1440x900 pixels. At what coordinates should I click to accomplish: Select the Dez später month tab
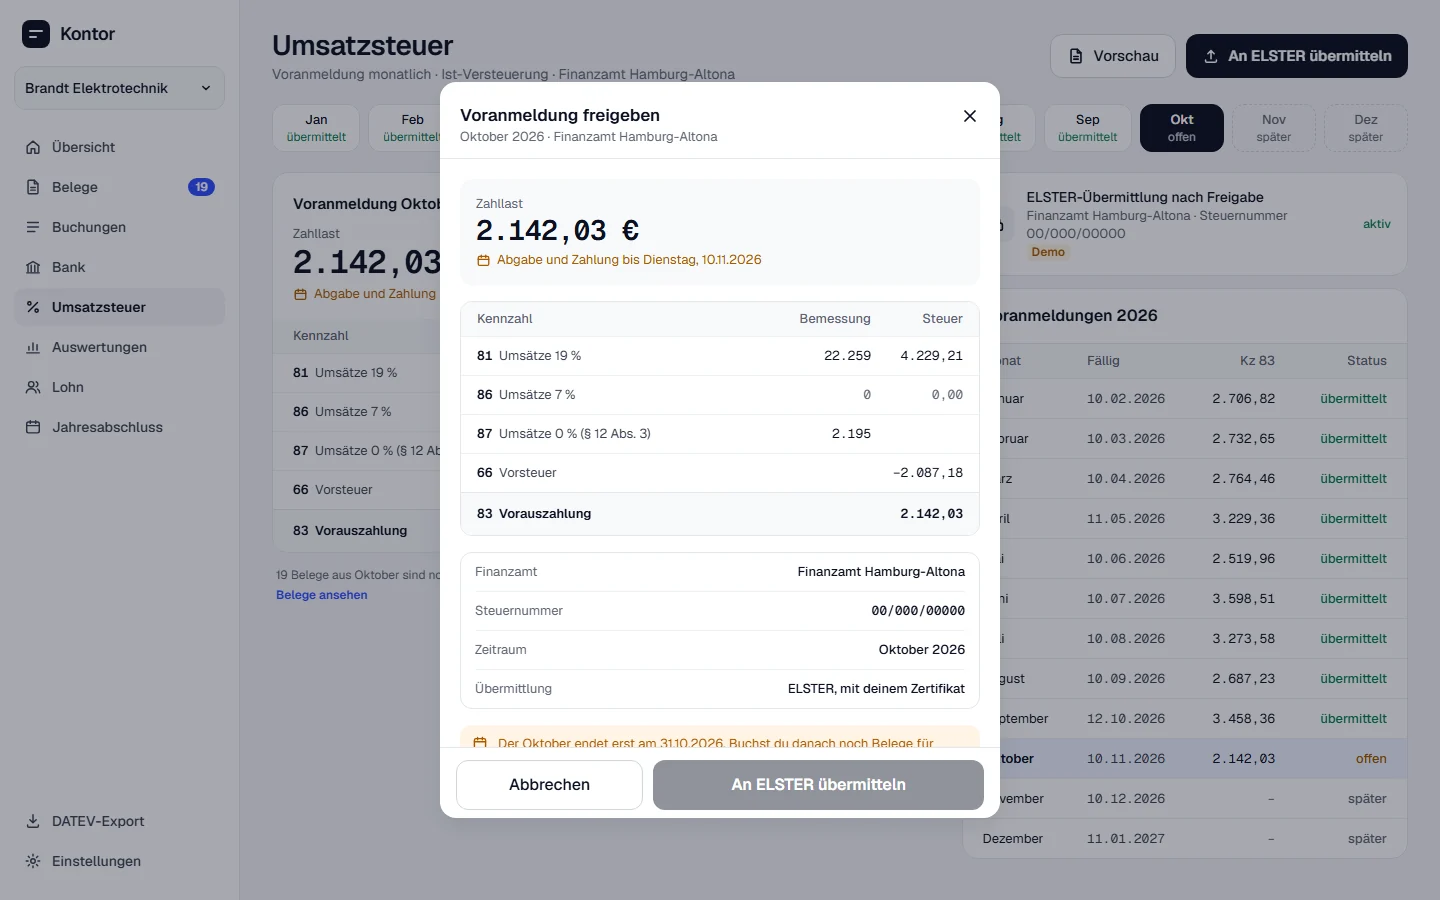point(1366,128)
